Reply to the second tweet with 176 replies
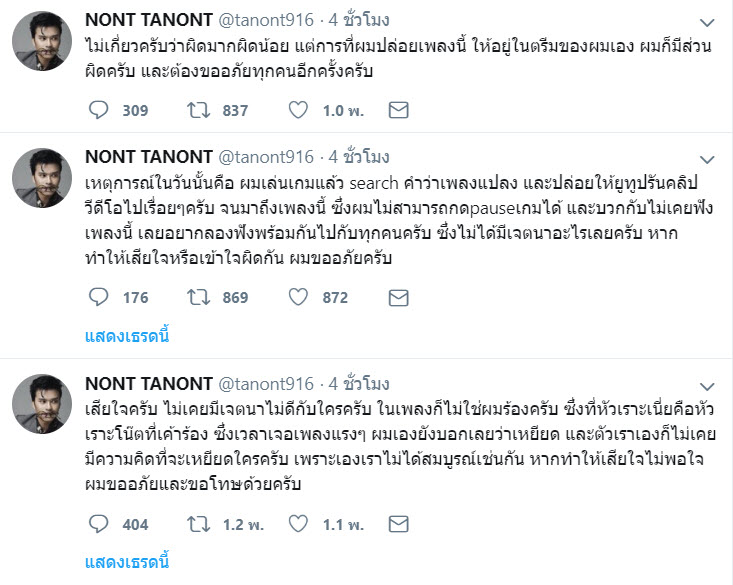This screenshot has height=585, width=733. coord(99,297)
